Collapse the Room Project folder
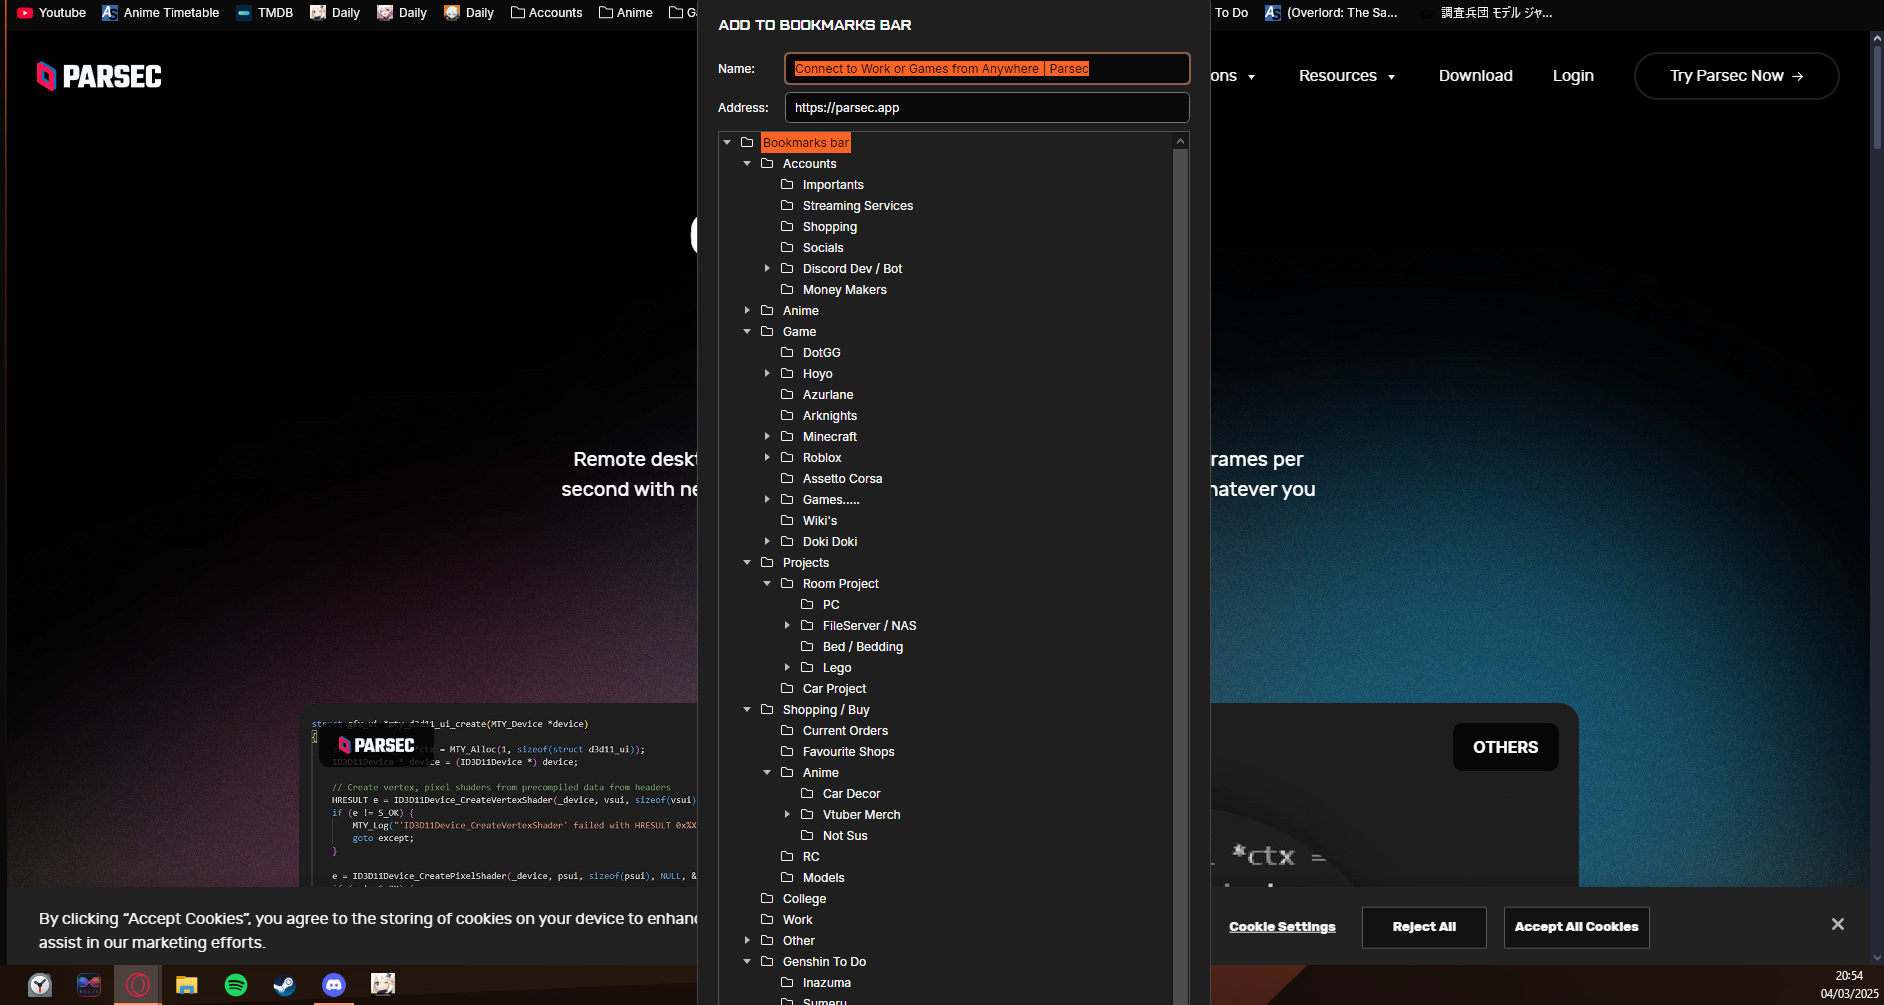Screen dimensions: 1884x1005 [767, 584]
